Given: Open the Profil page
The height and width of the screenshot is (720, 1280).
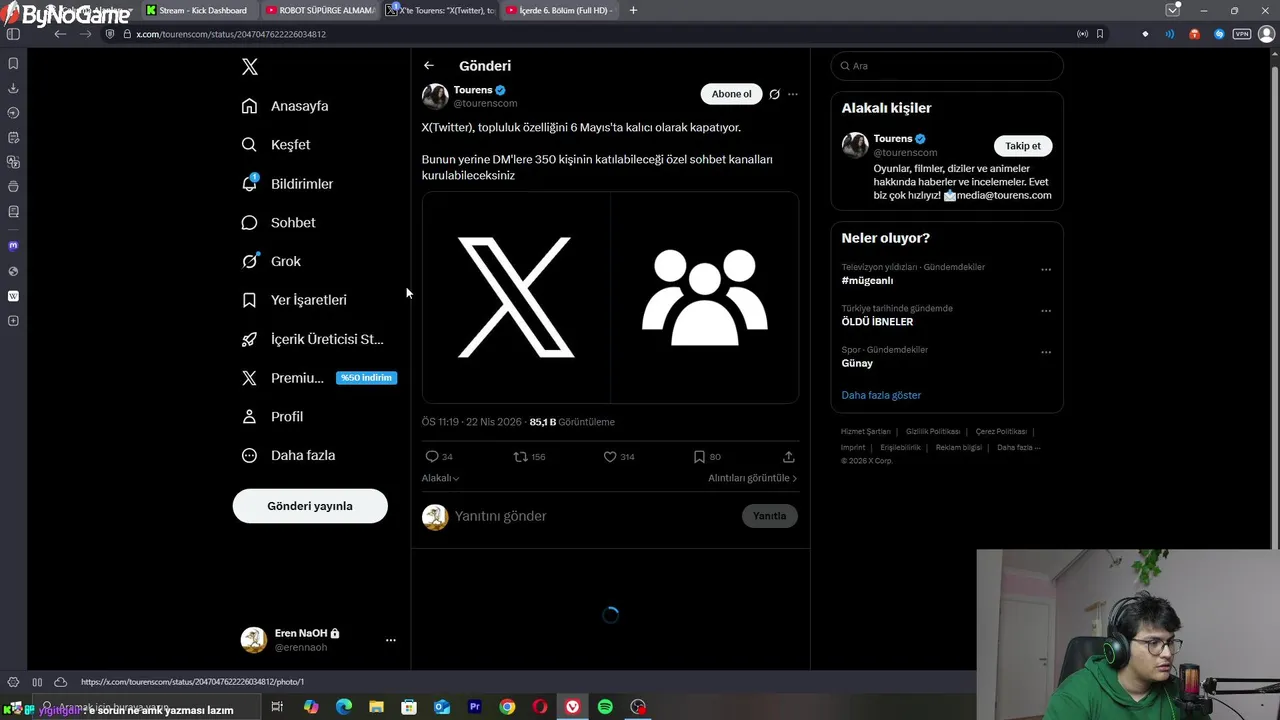Looking at the screenshot, I should click(272, 417).
